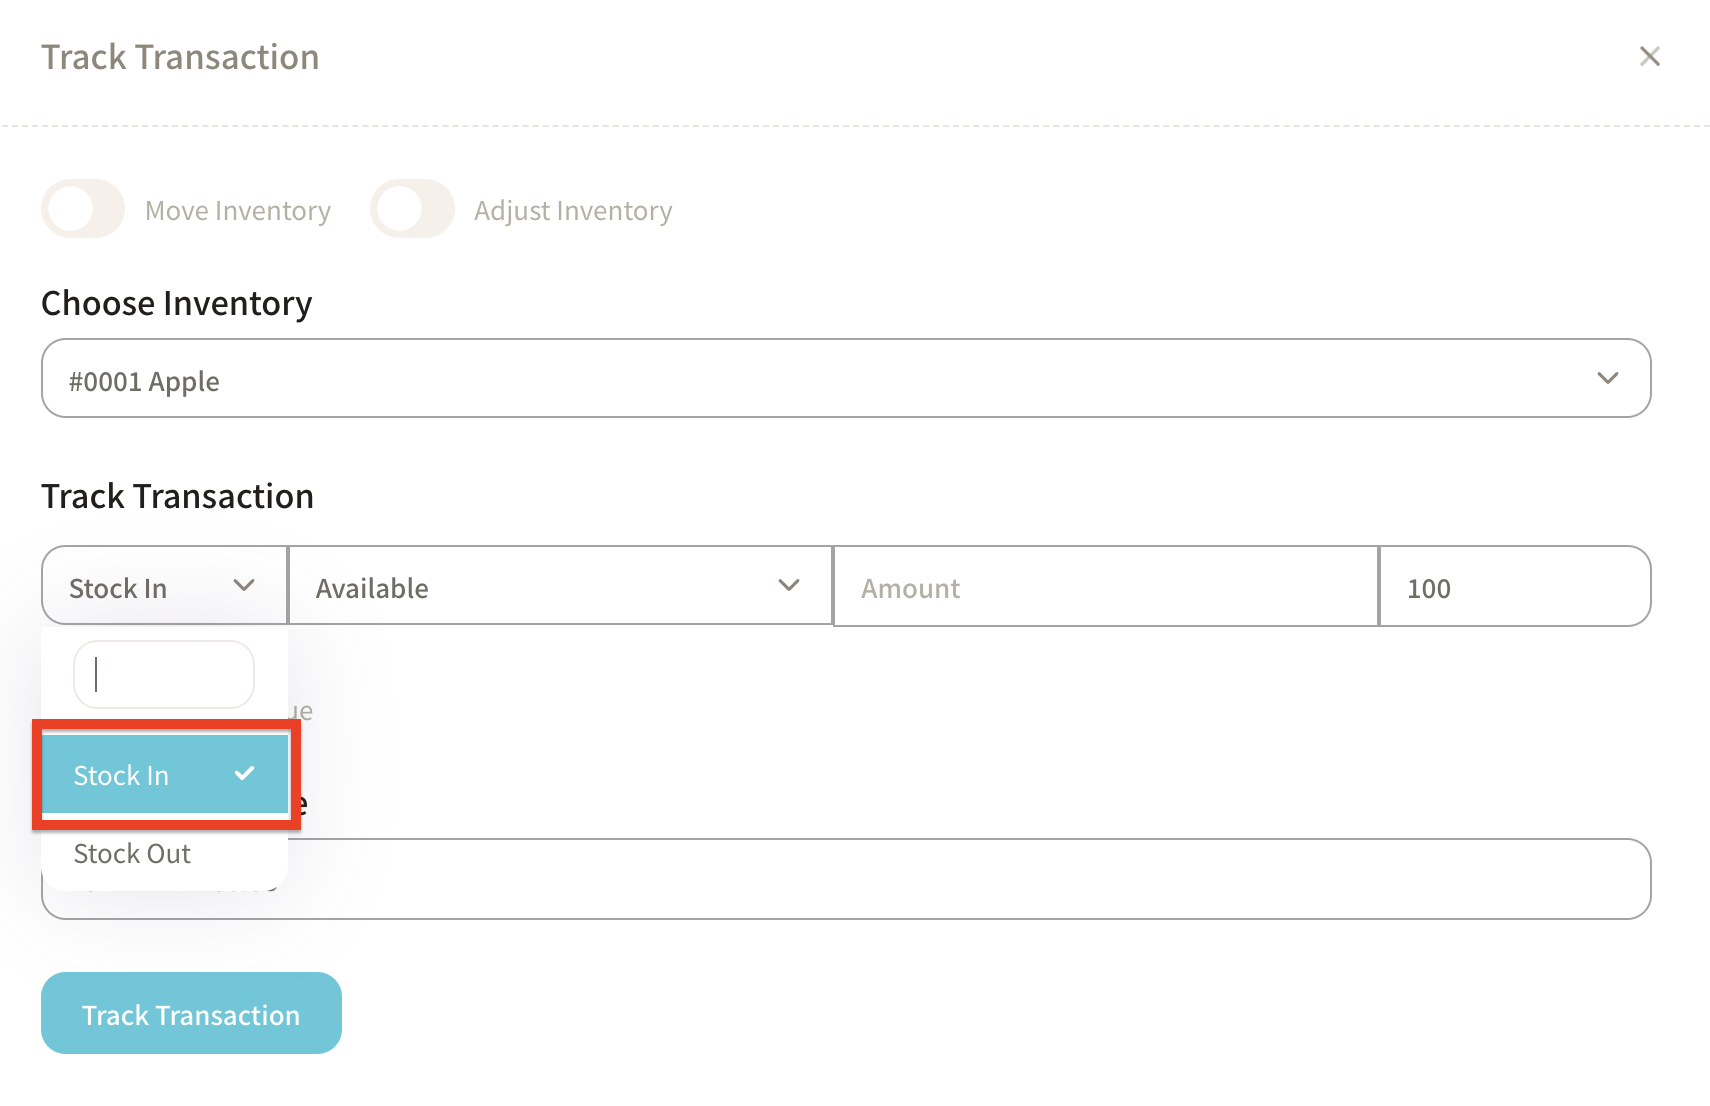Click the checkmark on Stock In option
Screen dimensions: 1710x1106
245,774
